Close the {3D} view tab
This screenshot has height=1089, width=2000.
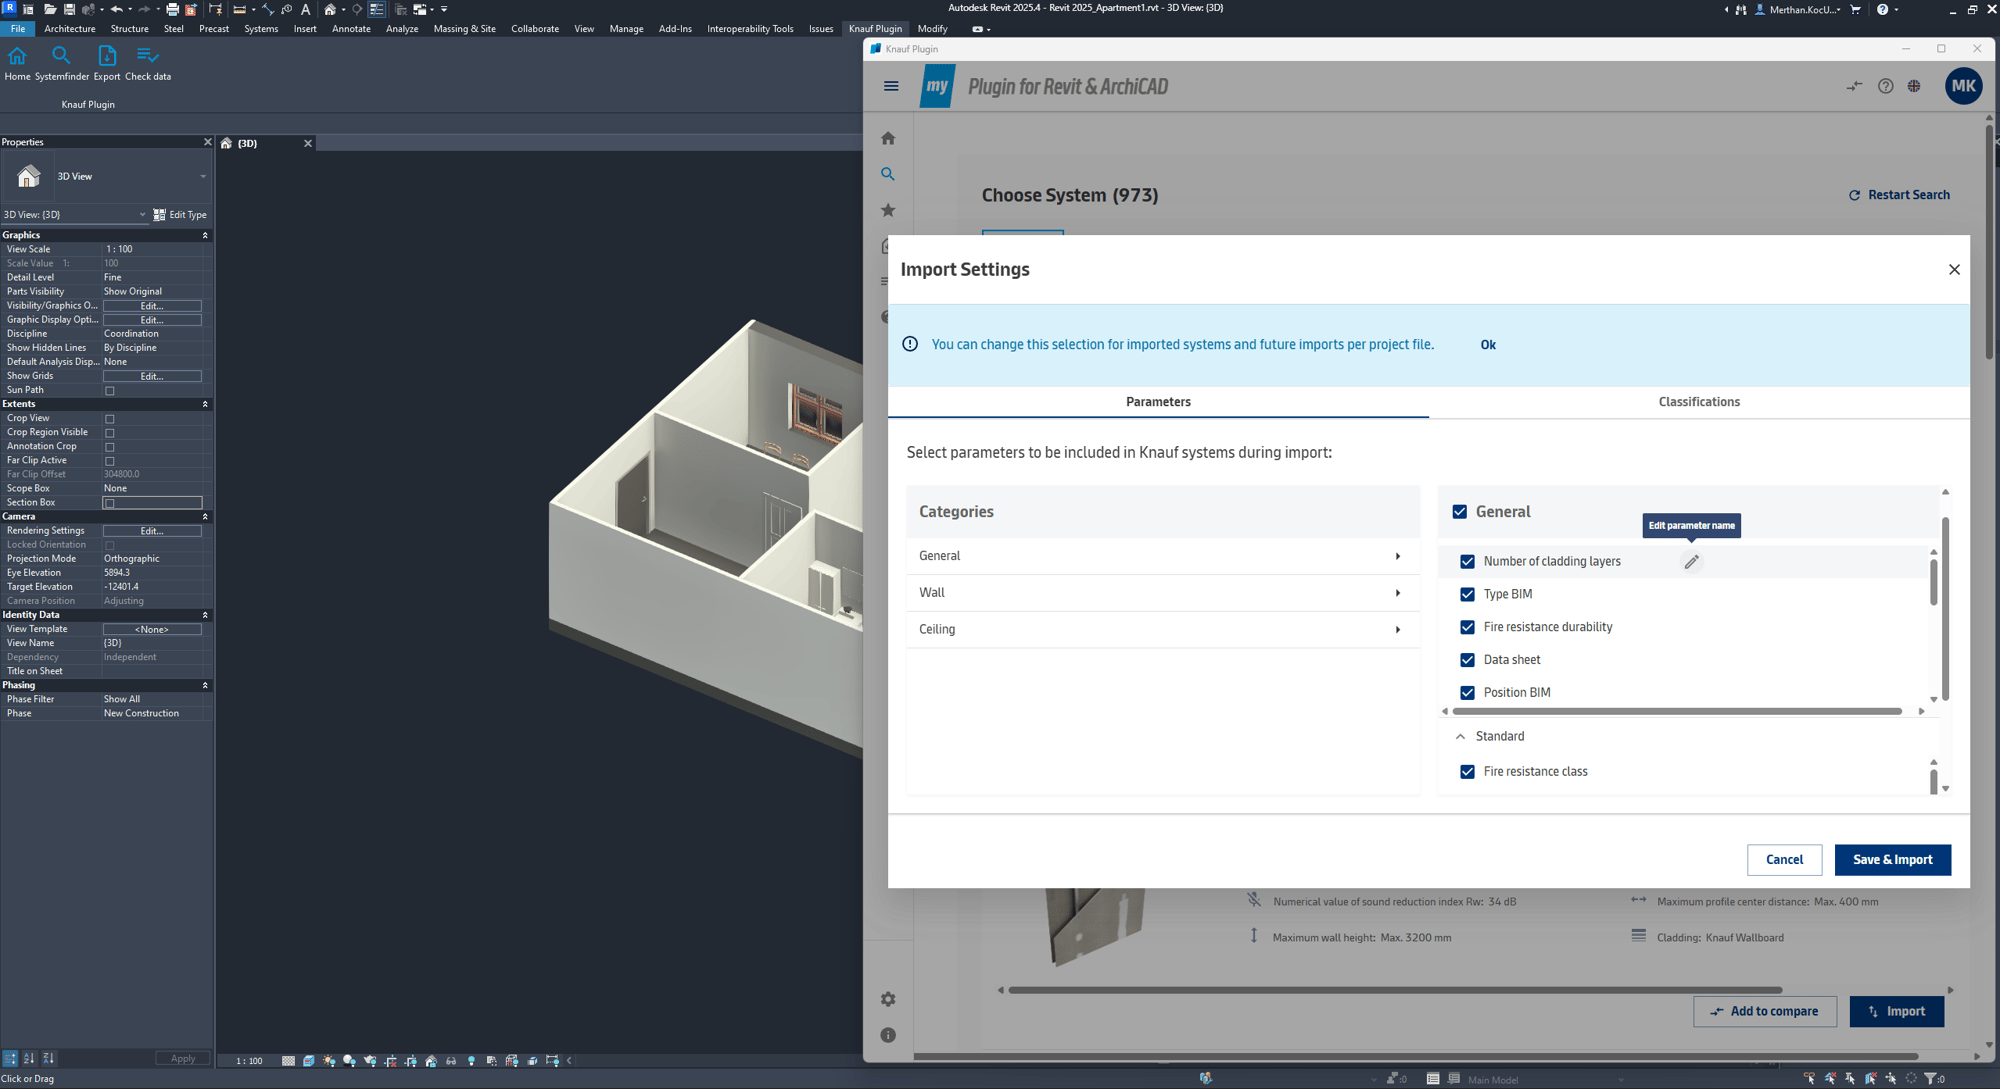(x=308, y=143)
